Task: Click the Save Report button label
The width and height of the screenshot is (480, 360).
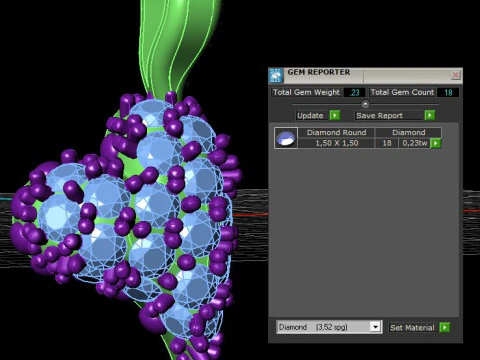Action: pos(380,115)
